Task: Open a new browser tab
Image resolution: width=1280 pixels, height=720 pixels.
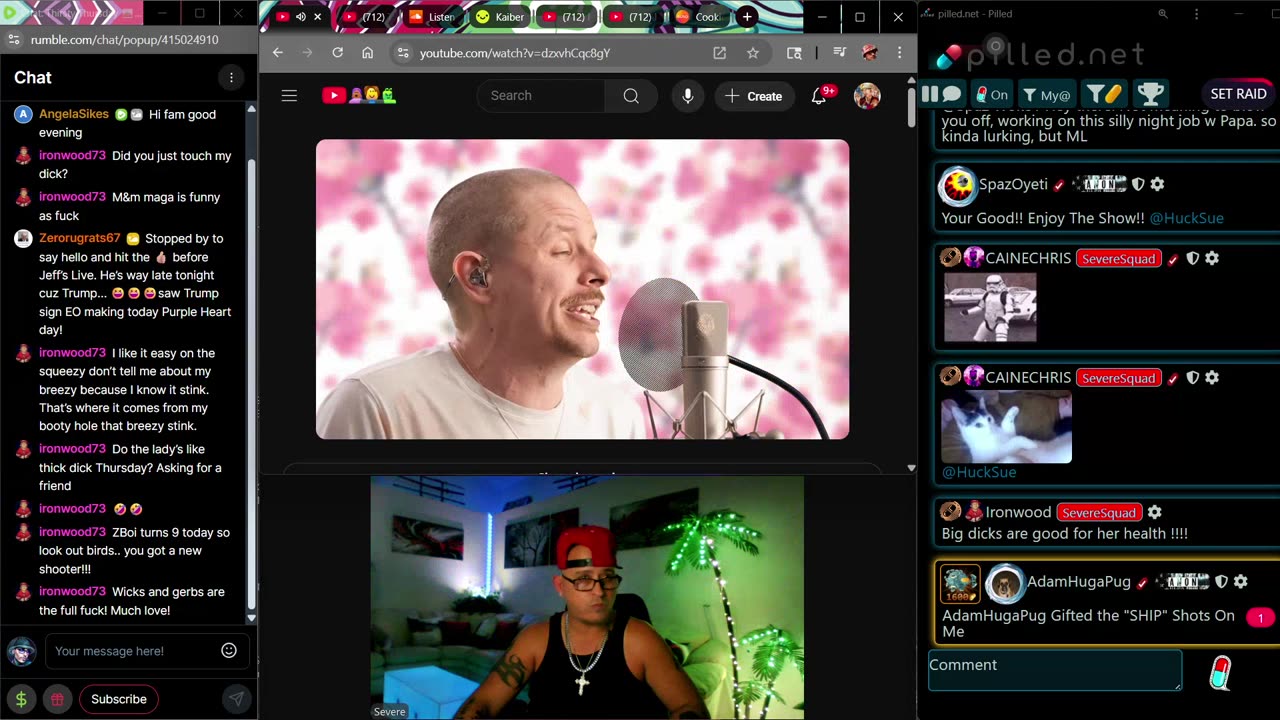Action: coord(746,17)
